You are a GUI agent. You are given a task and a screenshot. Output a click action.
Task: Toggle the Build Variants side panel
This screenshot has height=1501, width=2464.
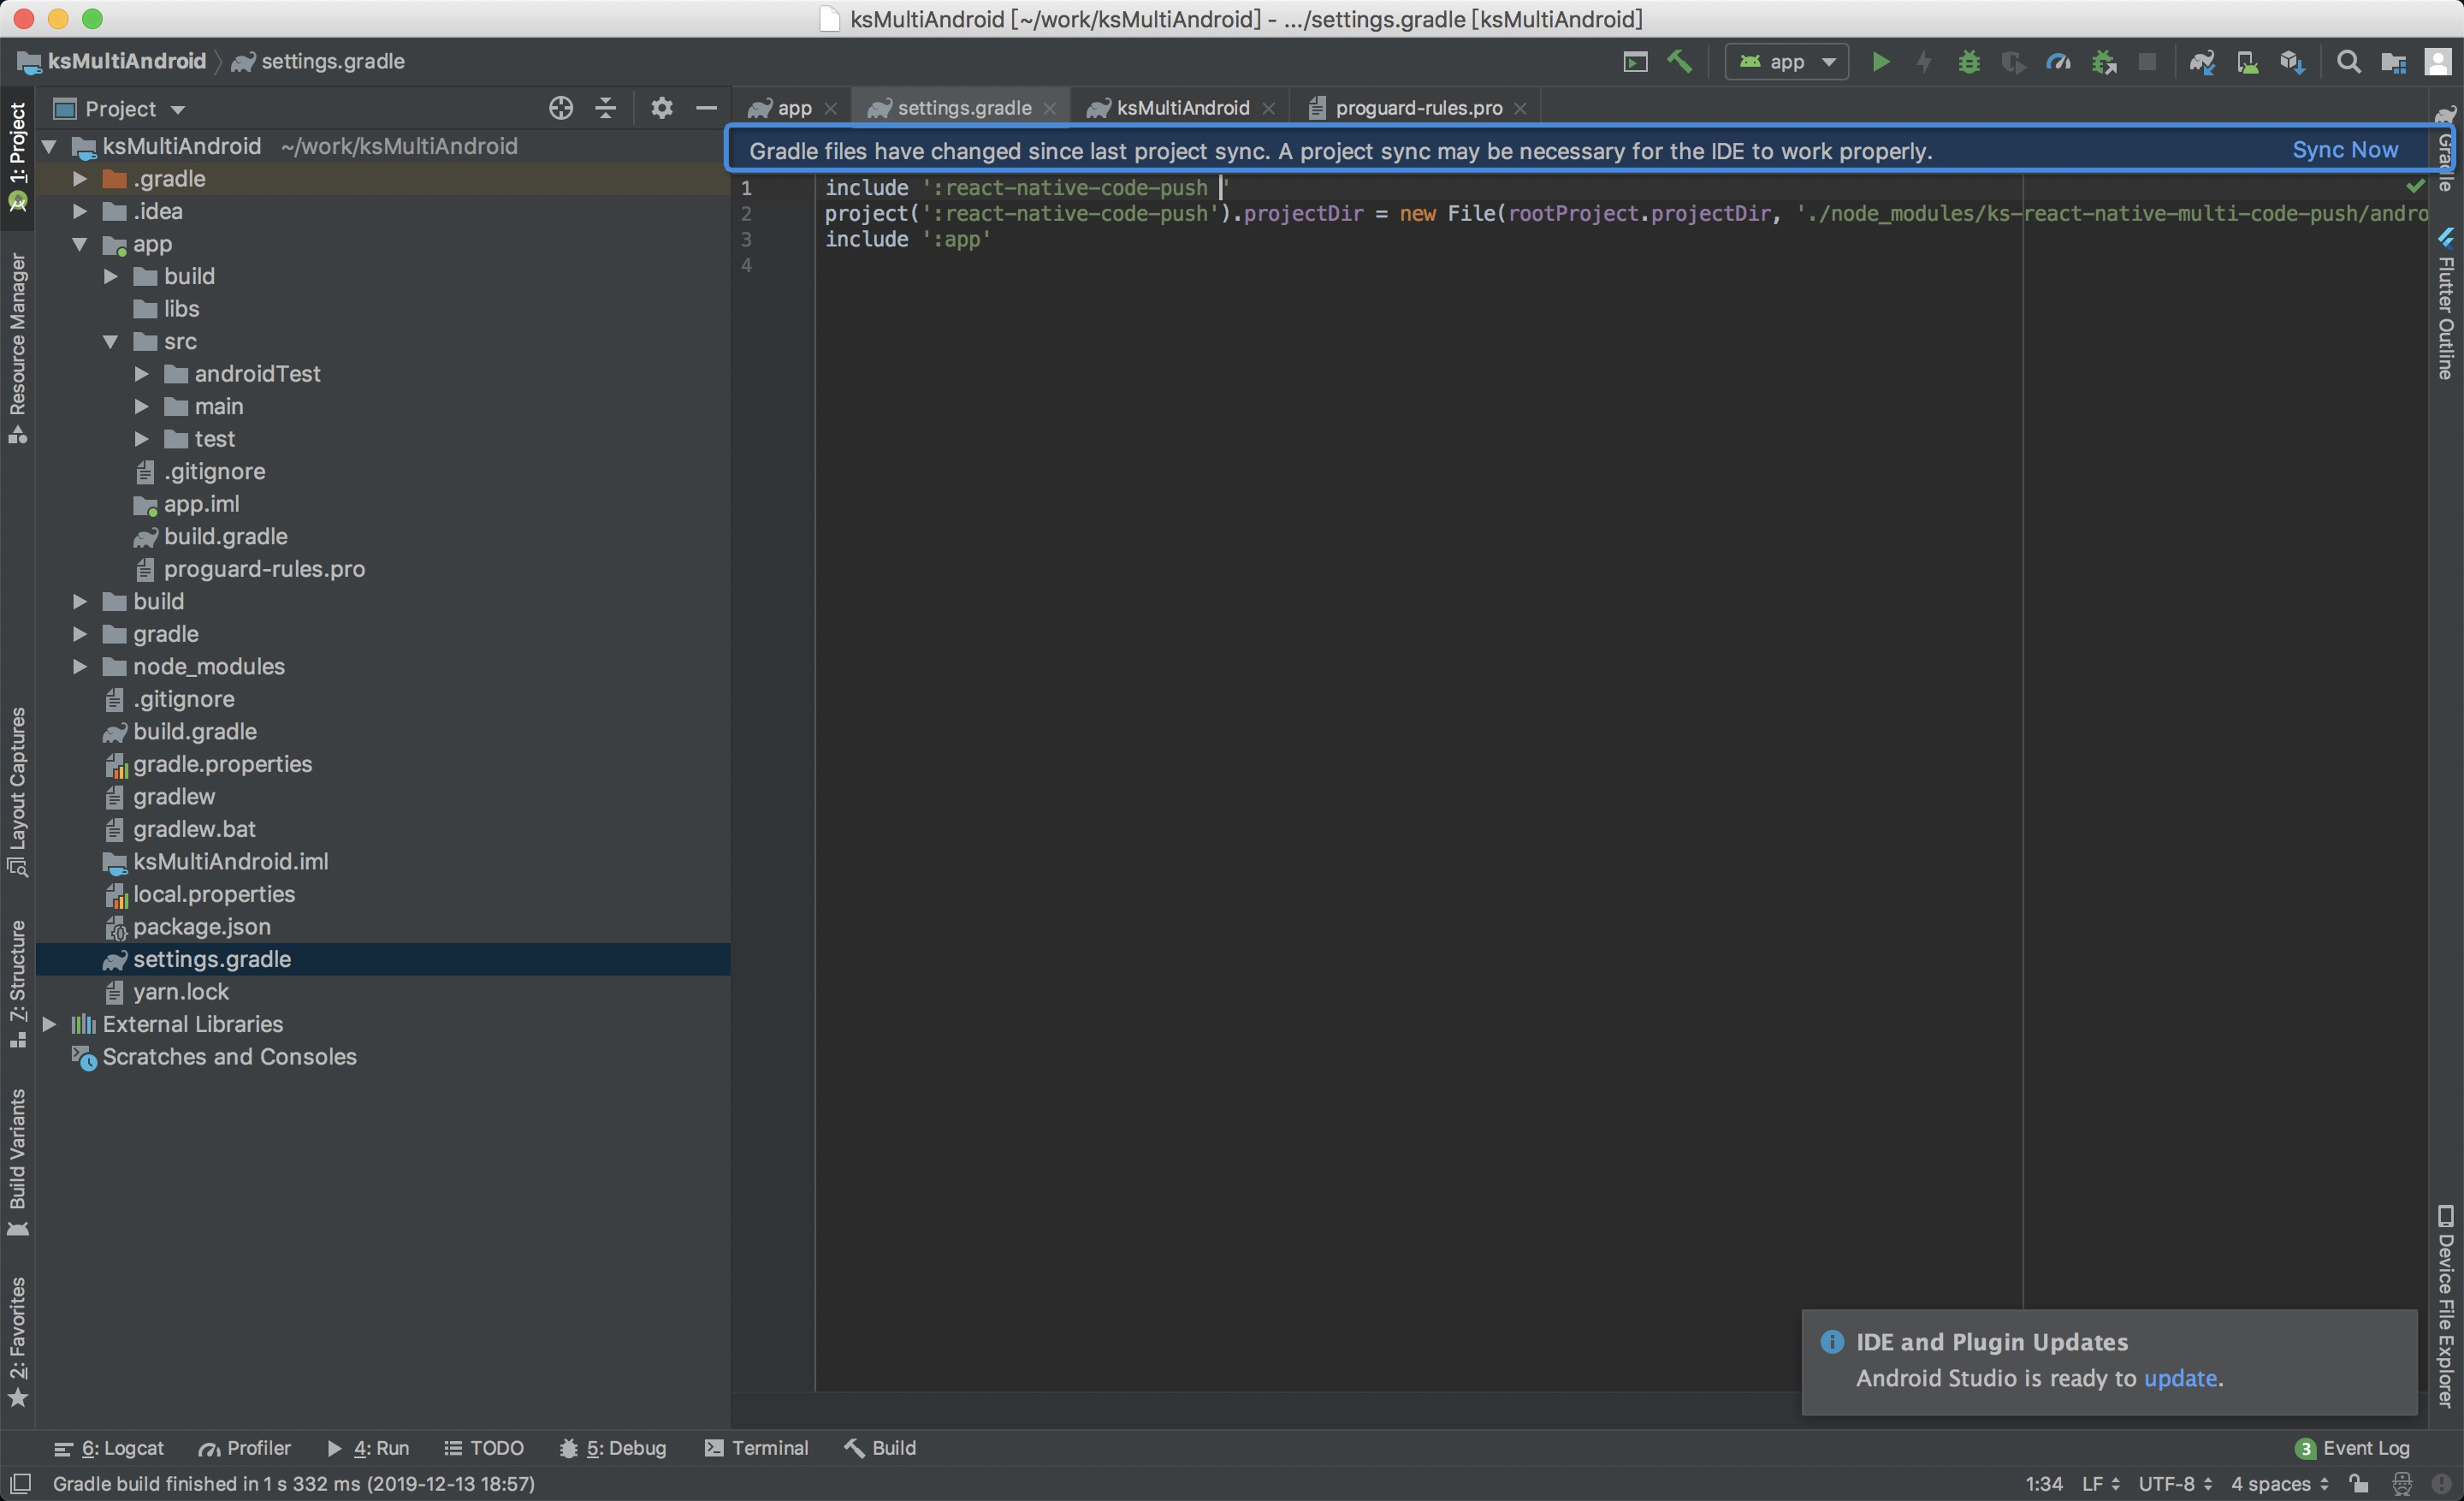[17, 1160]
